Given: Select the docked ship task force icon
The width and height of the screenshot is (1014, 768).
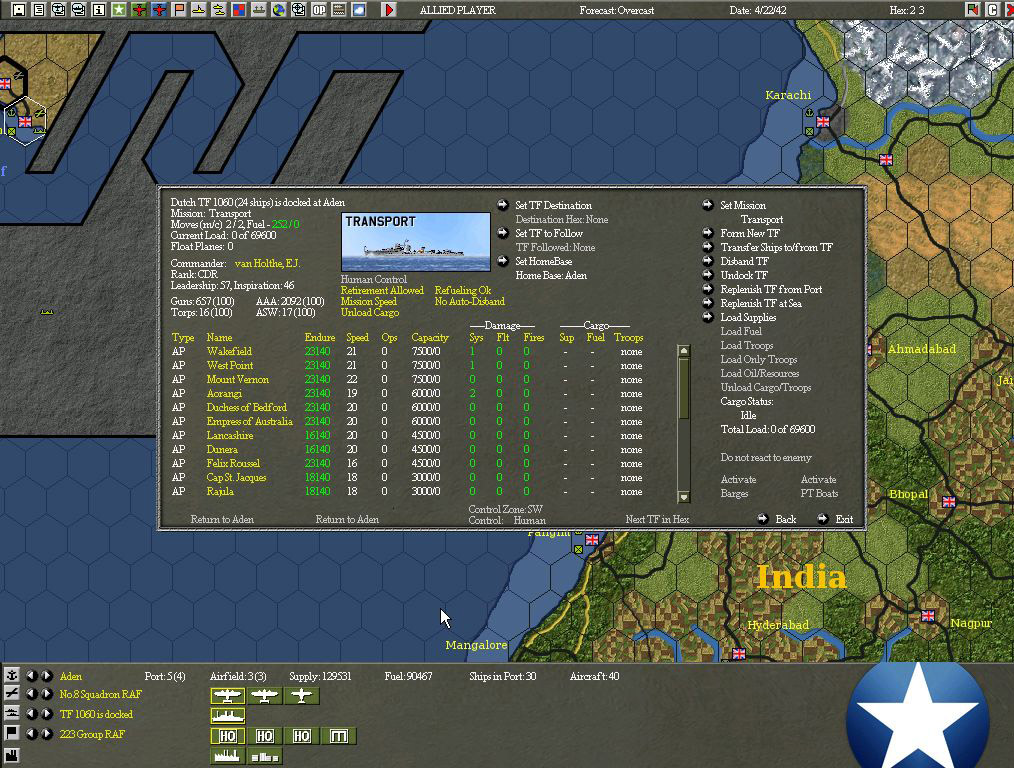Looking at the screenshot, I should tap(227, 716).
